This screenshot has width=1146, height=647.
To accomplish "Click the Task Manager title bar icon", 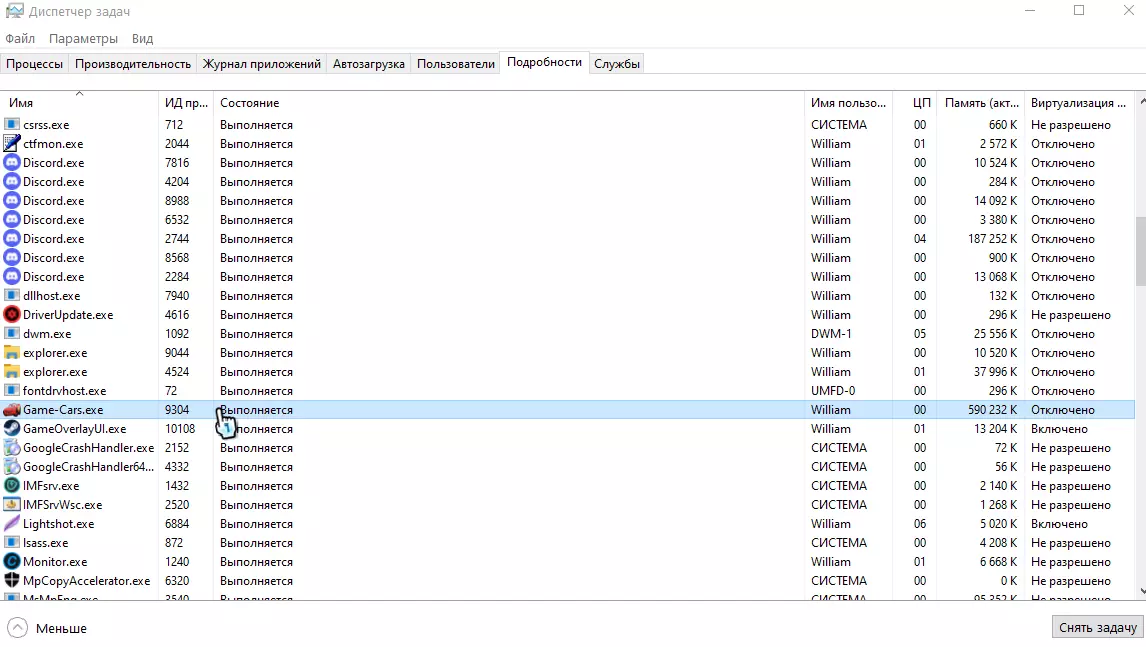I will pyautogui.click(x=15, y=11).
